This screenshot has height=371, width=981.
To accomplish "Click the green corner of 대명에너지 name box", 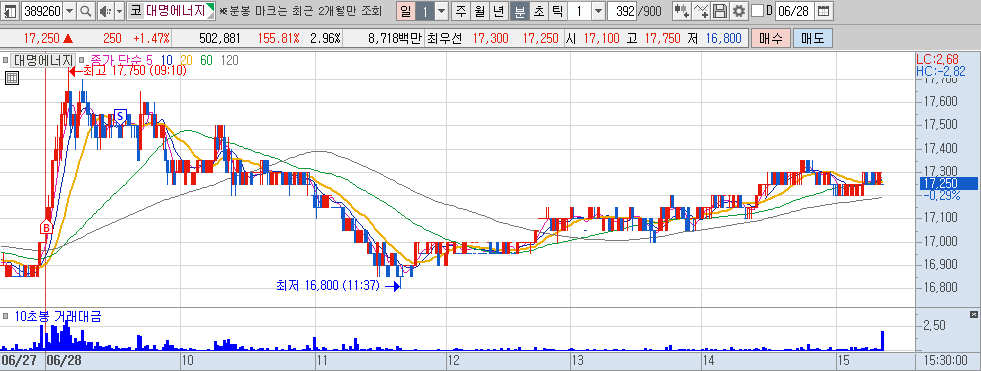I will click(x=210, y=7).
